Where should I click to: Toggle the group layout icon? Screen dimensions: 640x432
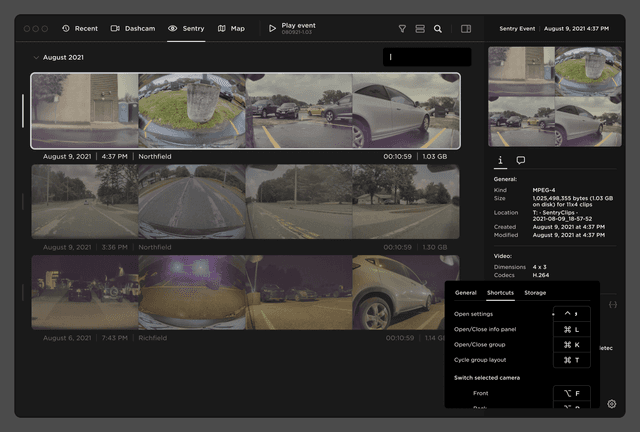click(420, 29)
